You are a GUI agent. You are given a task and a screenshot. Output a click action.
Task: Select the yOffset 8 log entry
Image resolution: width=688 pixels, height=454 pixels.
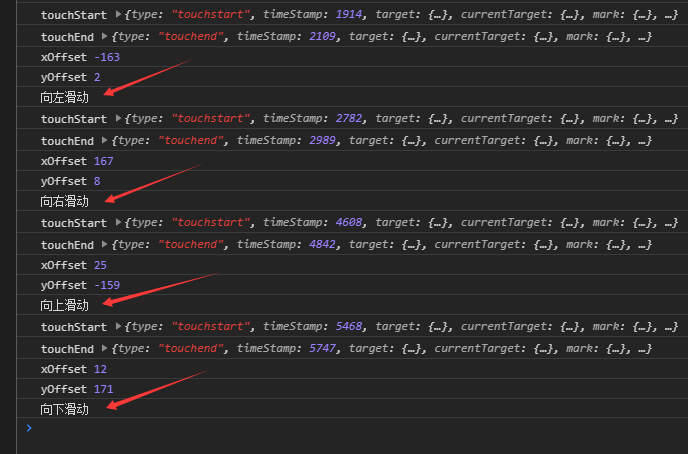pos(352,181)
